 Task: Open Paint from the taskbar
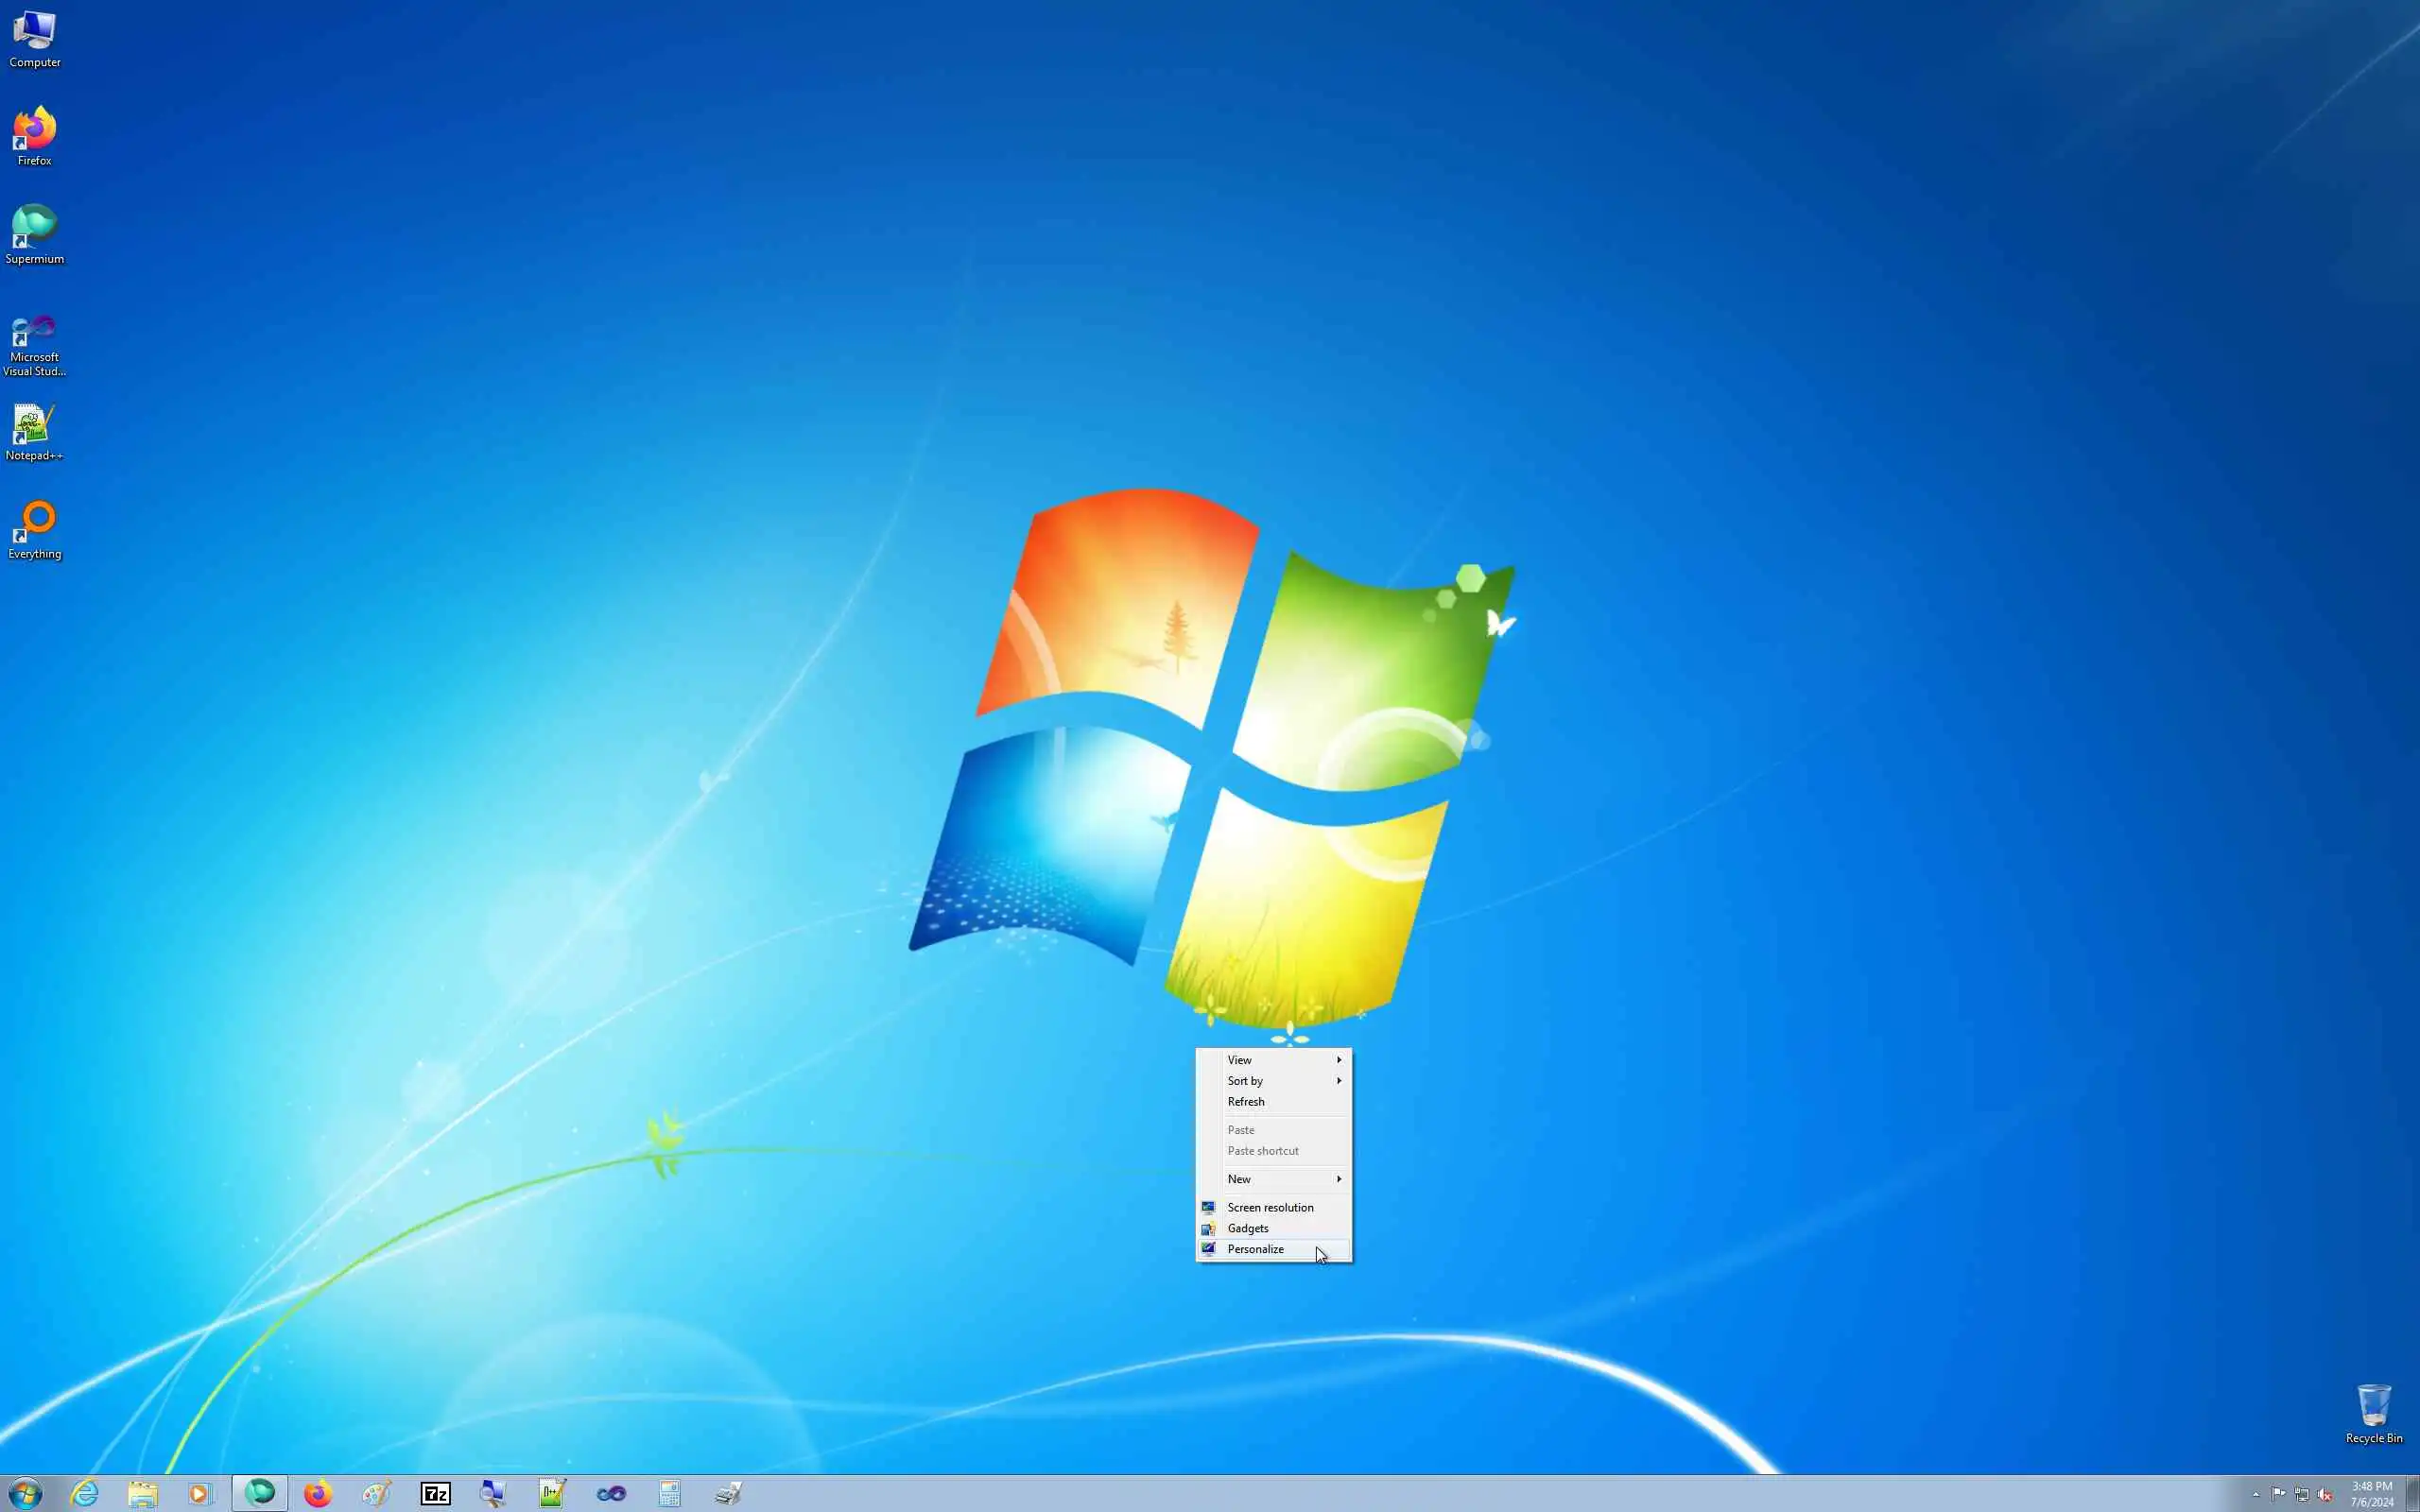(x=376, y=1494)
